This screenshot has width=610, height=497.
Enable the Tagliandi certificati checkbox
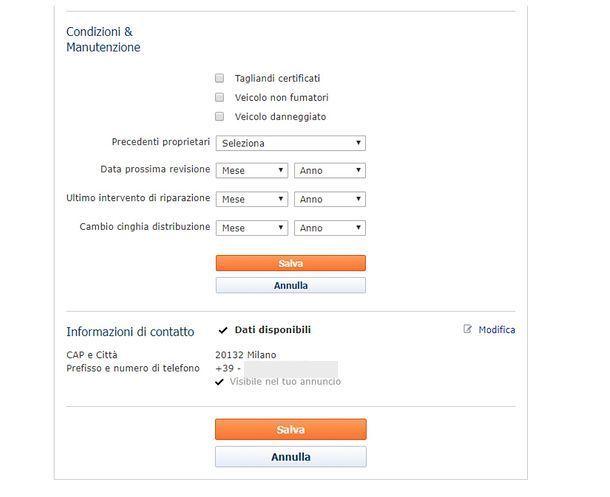point(220,78)
